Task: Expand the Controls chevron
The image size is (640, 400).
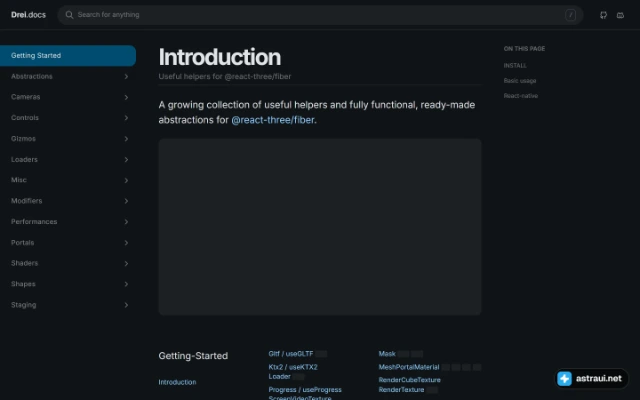Action: pos(126,118)
